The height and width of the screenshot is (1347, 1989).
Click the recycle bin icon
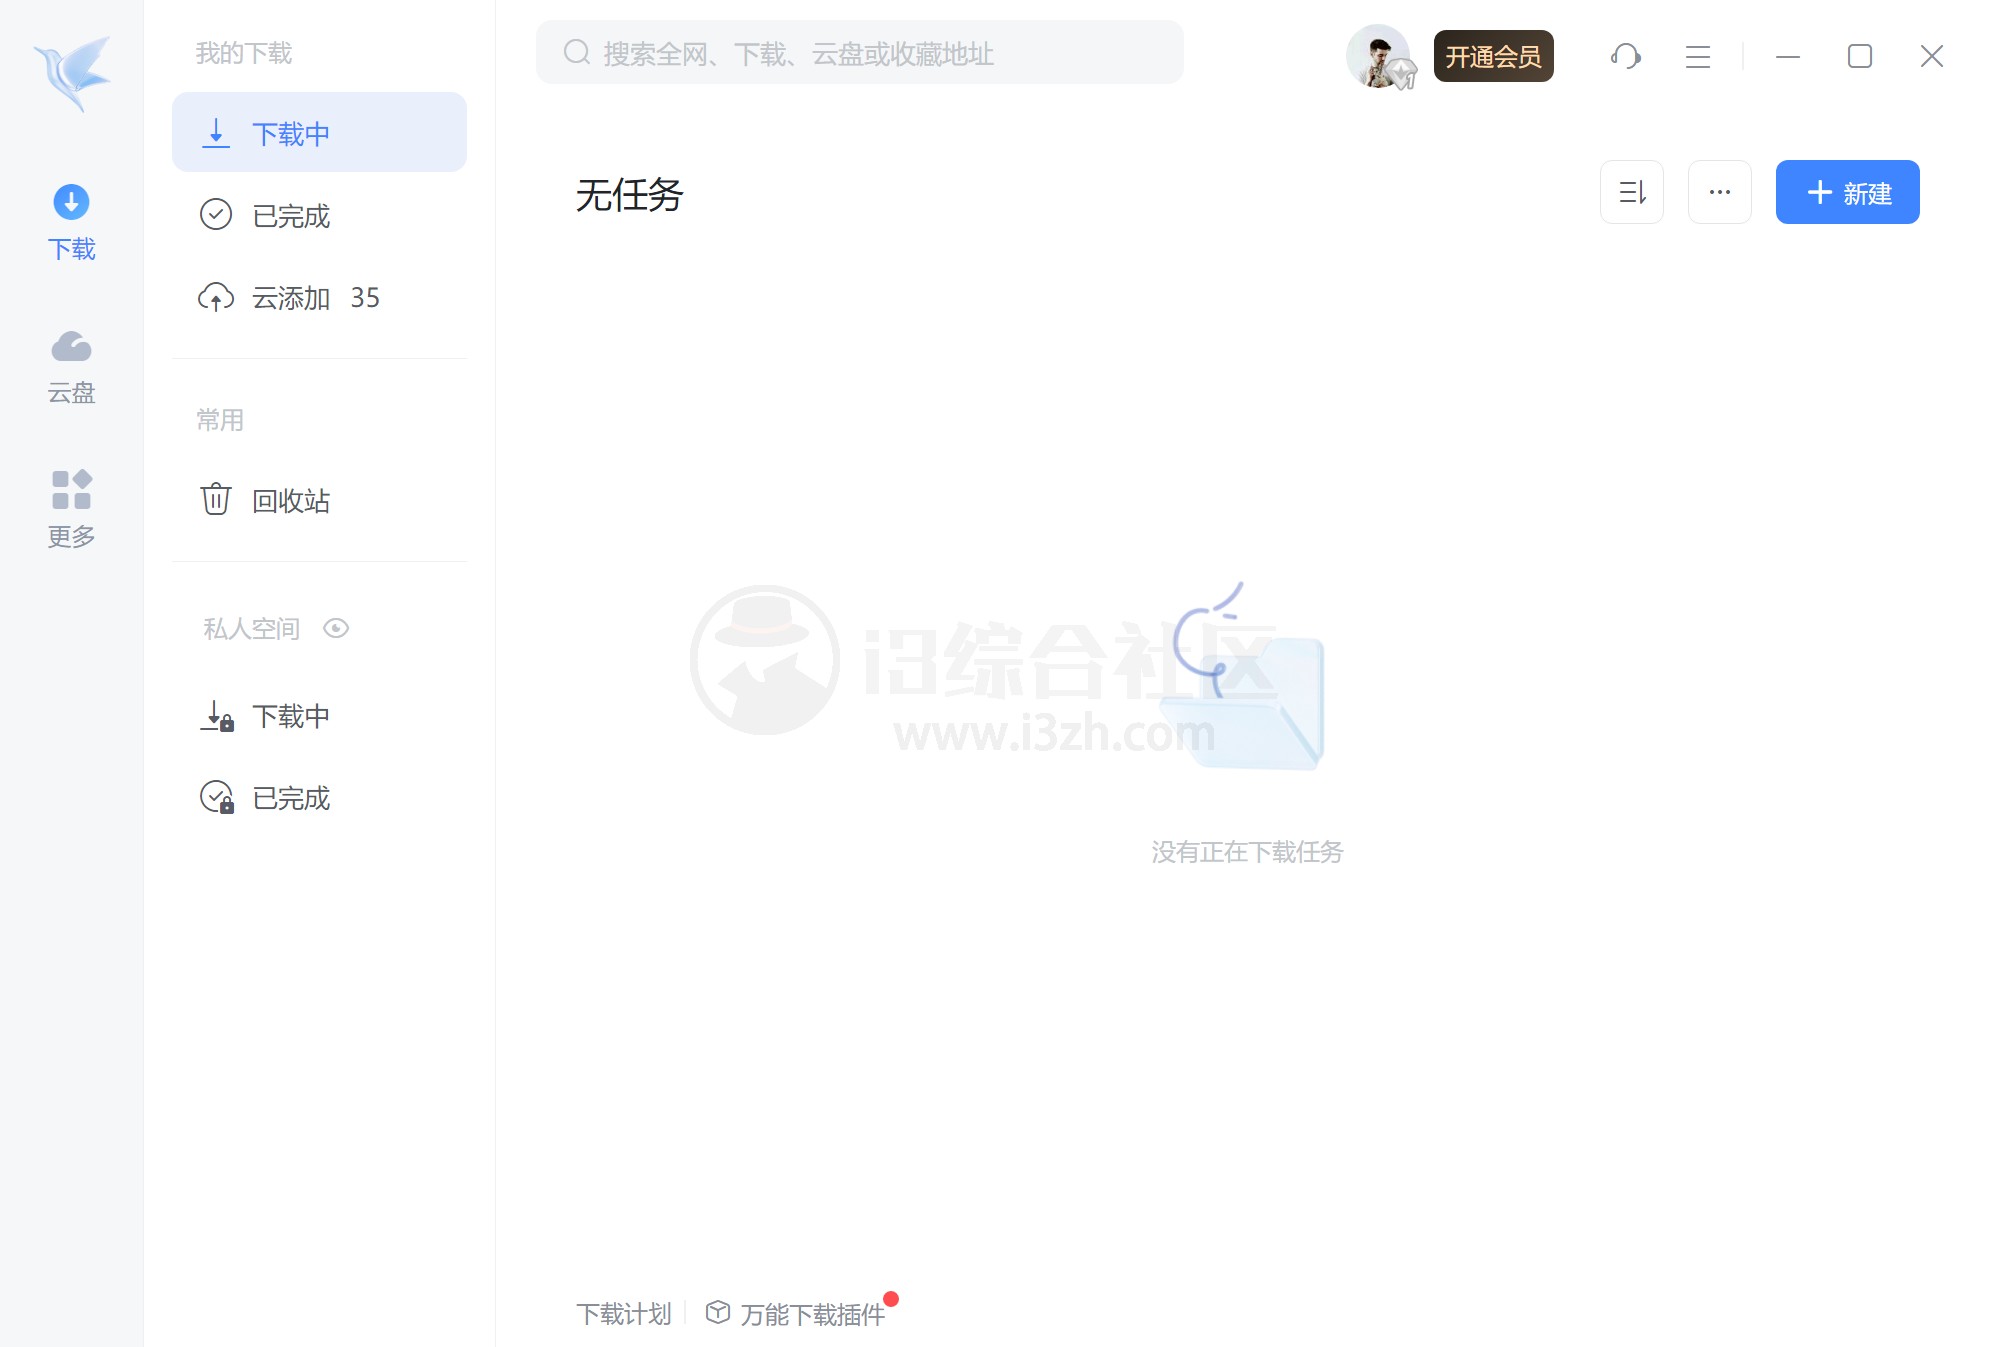(x=215, y=501)
